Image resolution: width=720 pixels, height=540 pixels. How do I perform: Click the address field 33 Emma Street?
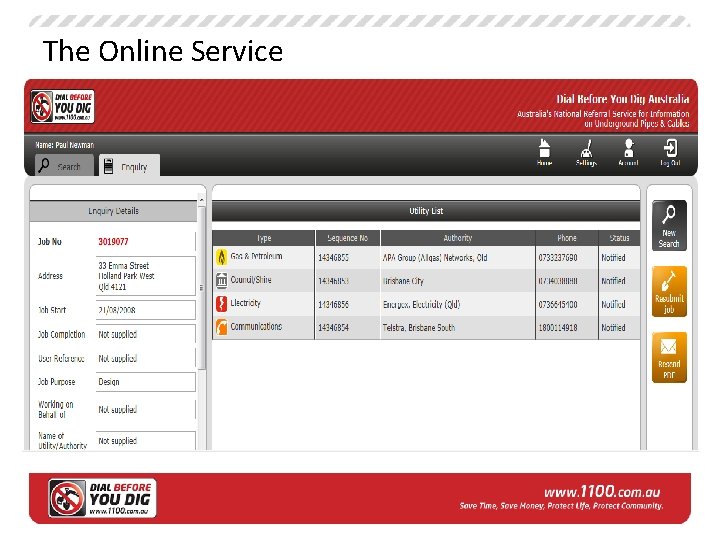point(146,276)
